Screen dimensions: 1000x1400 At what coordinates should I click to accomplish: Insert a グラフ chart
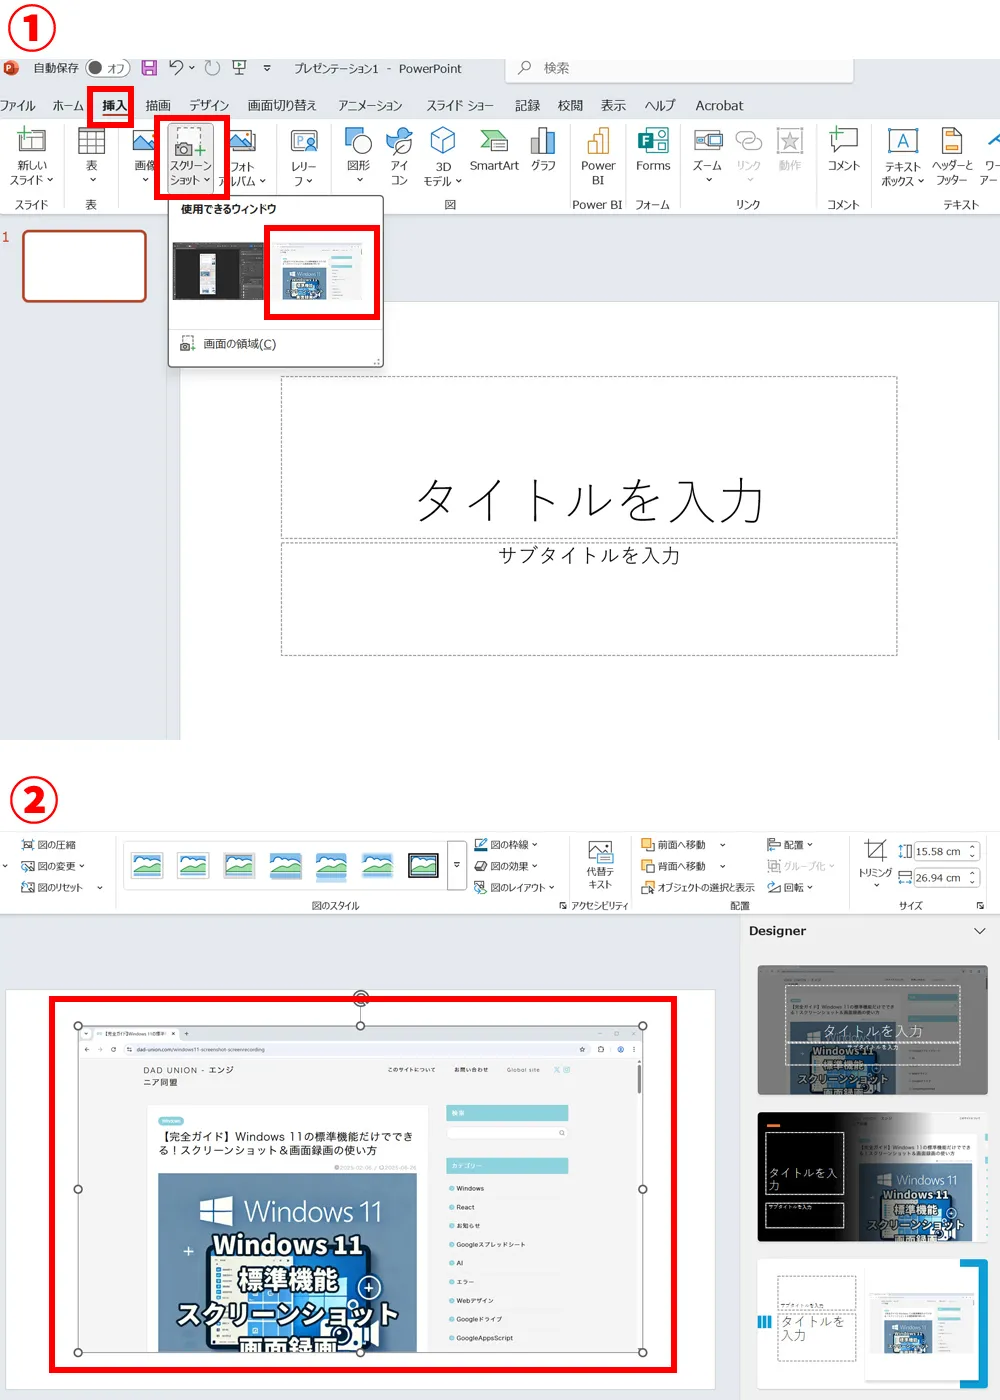click(543, 151)
